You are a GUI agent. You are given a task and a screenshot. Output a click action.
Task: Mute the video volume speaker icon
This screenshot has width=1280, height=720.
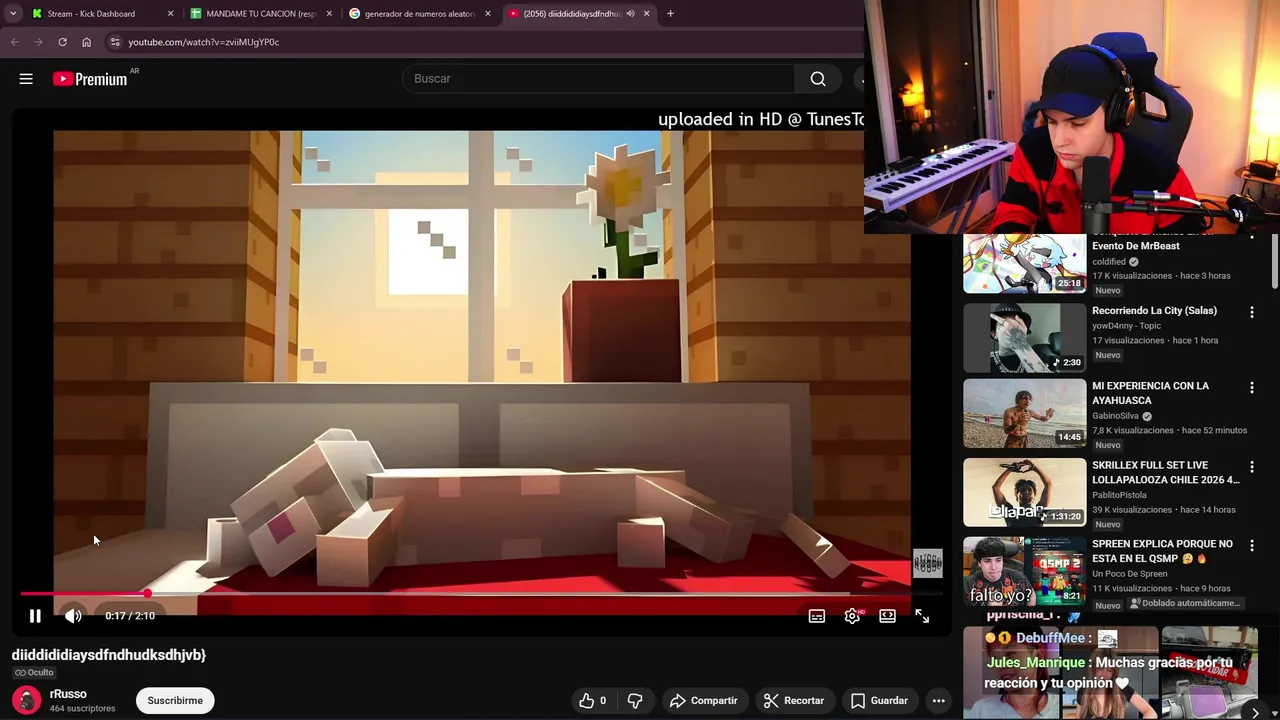point(73,616)
